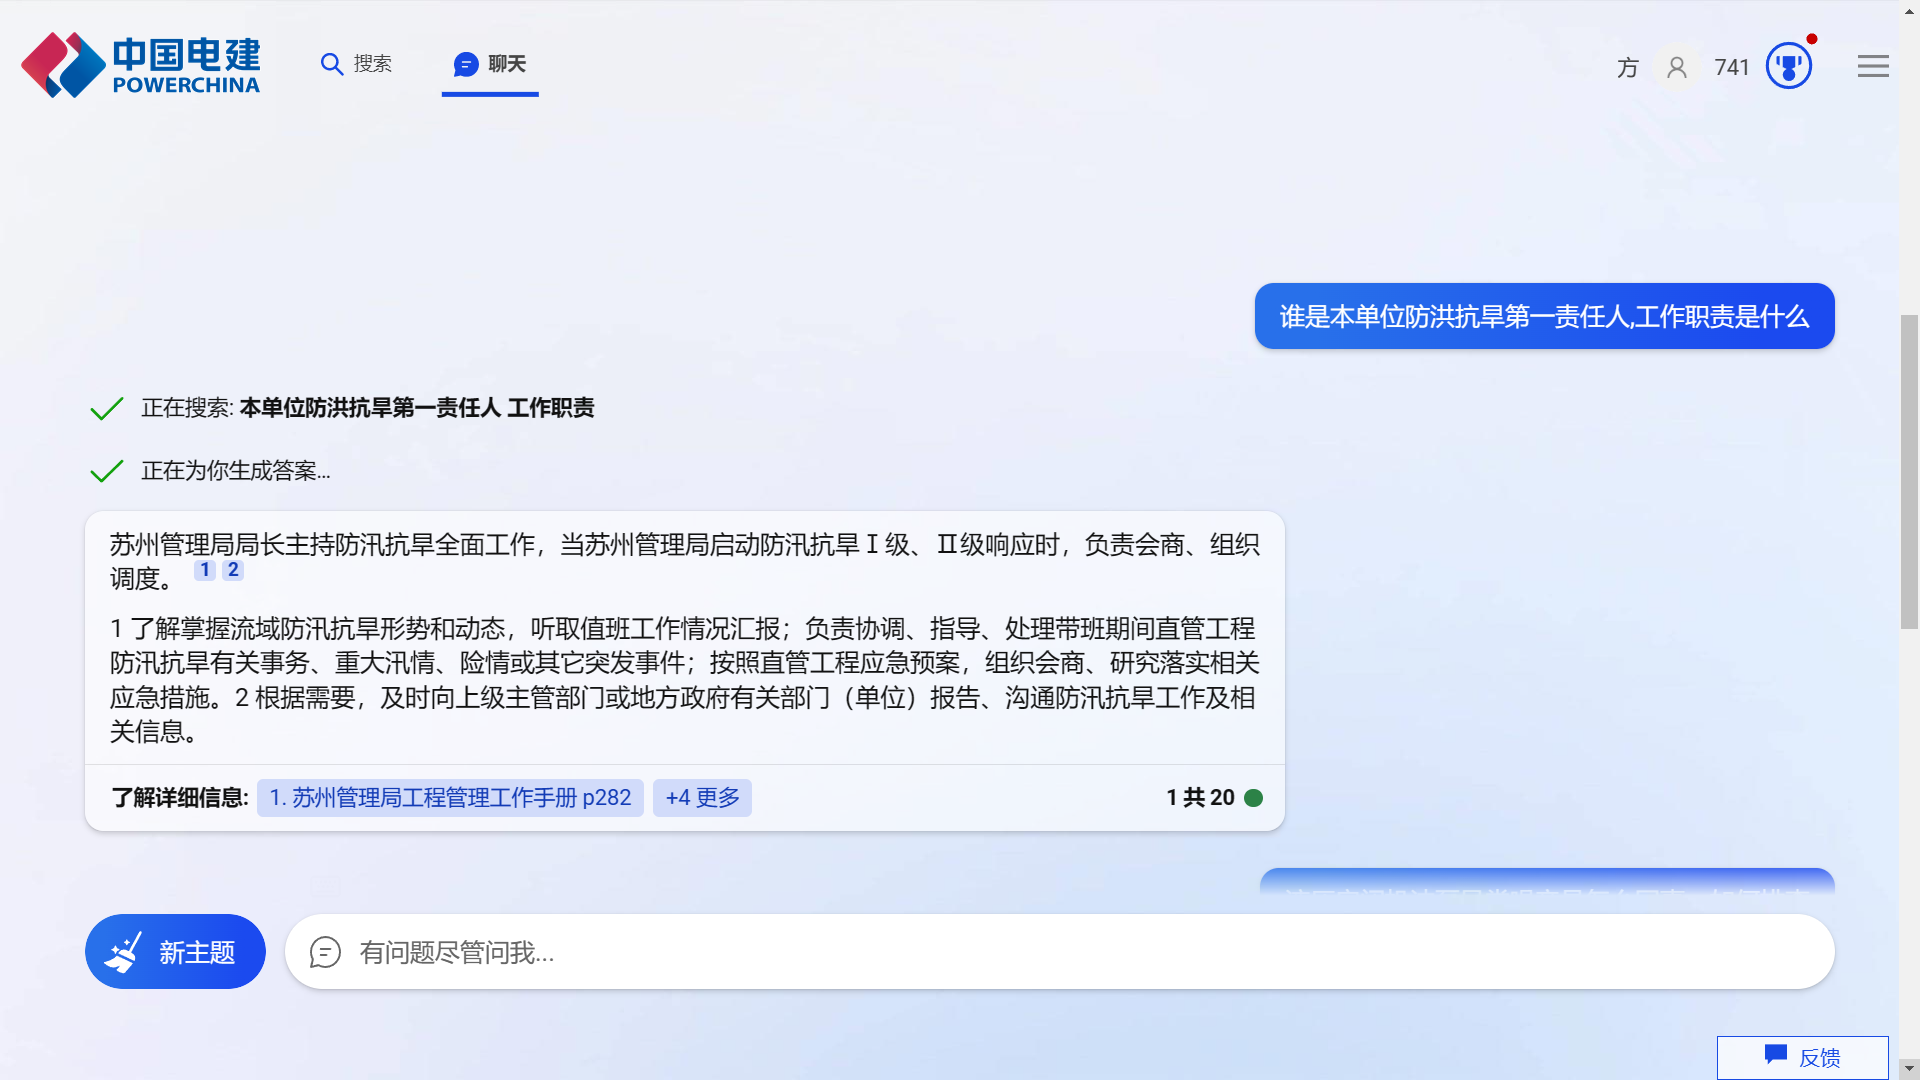Click the scrollbar down arrow
Image resolution: width=1920 pixels, height=1080 pixels.
click(1909, 1069)
